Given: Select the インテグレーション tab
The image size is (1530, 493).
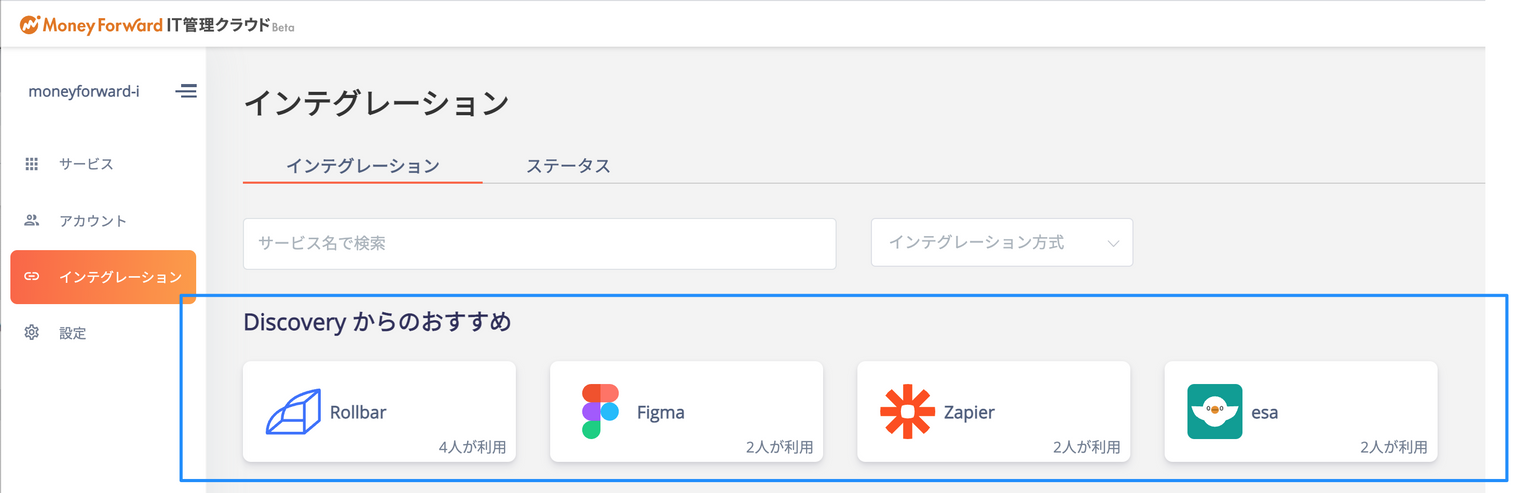Looking at the screenshot, I should click(363, 166).
